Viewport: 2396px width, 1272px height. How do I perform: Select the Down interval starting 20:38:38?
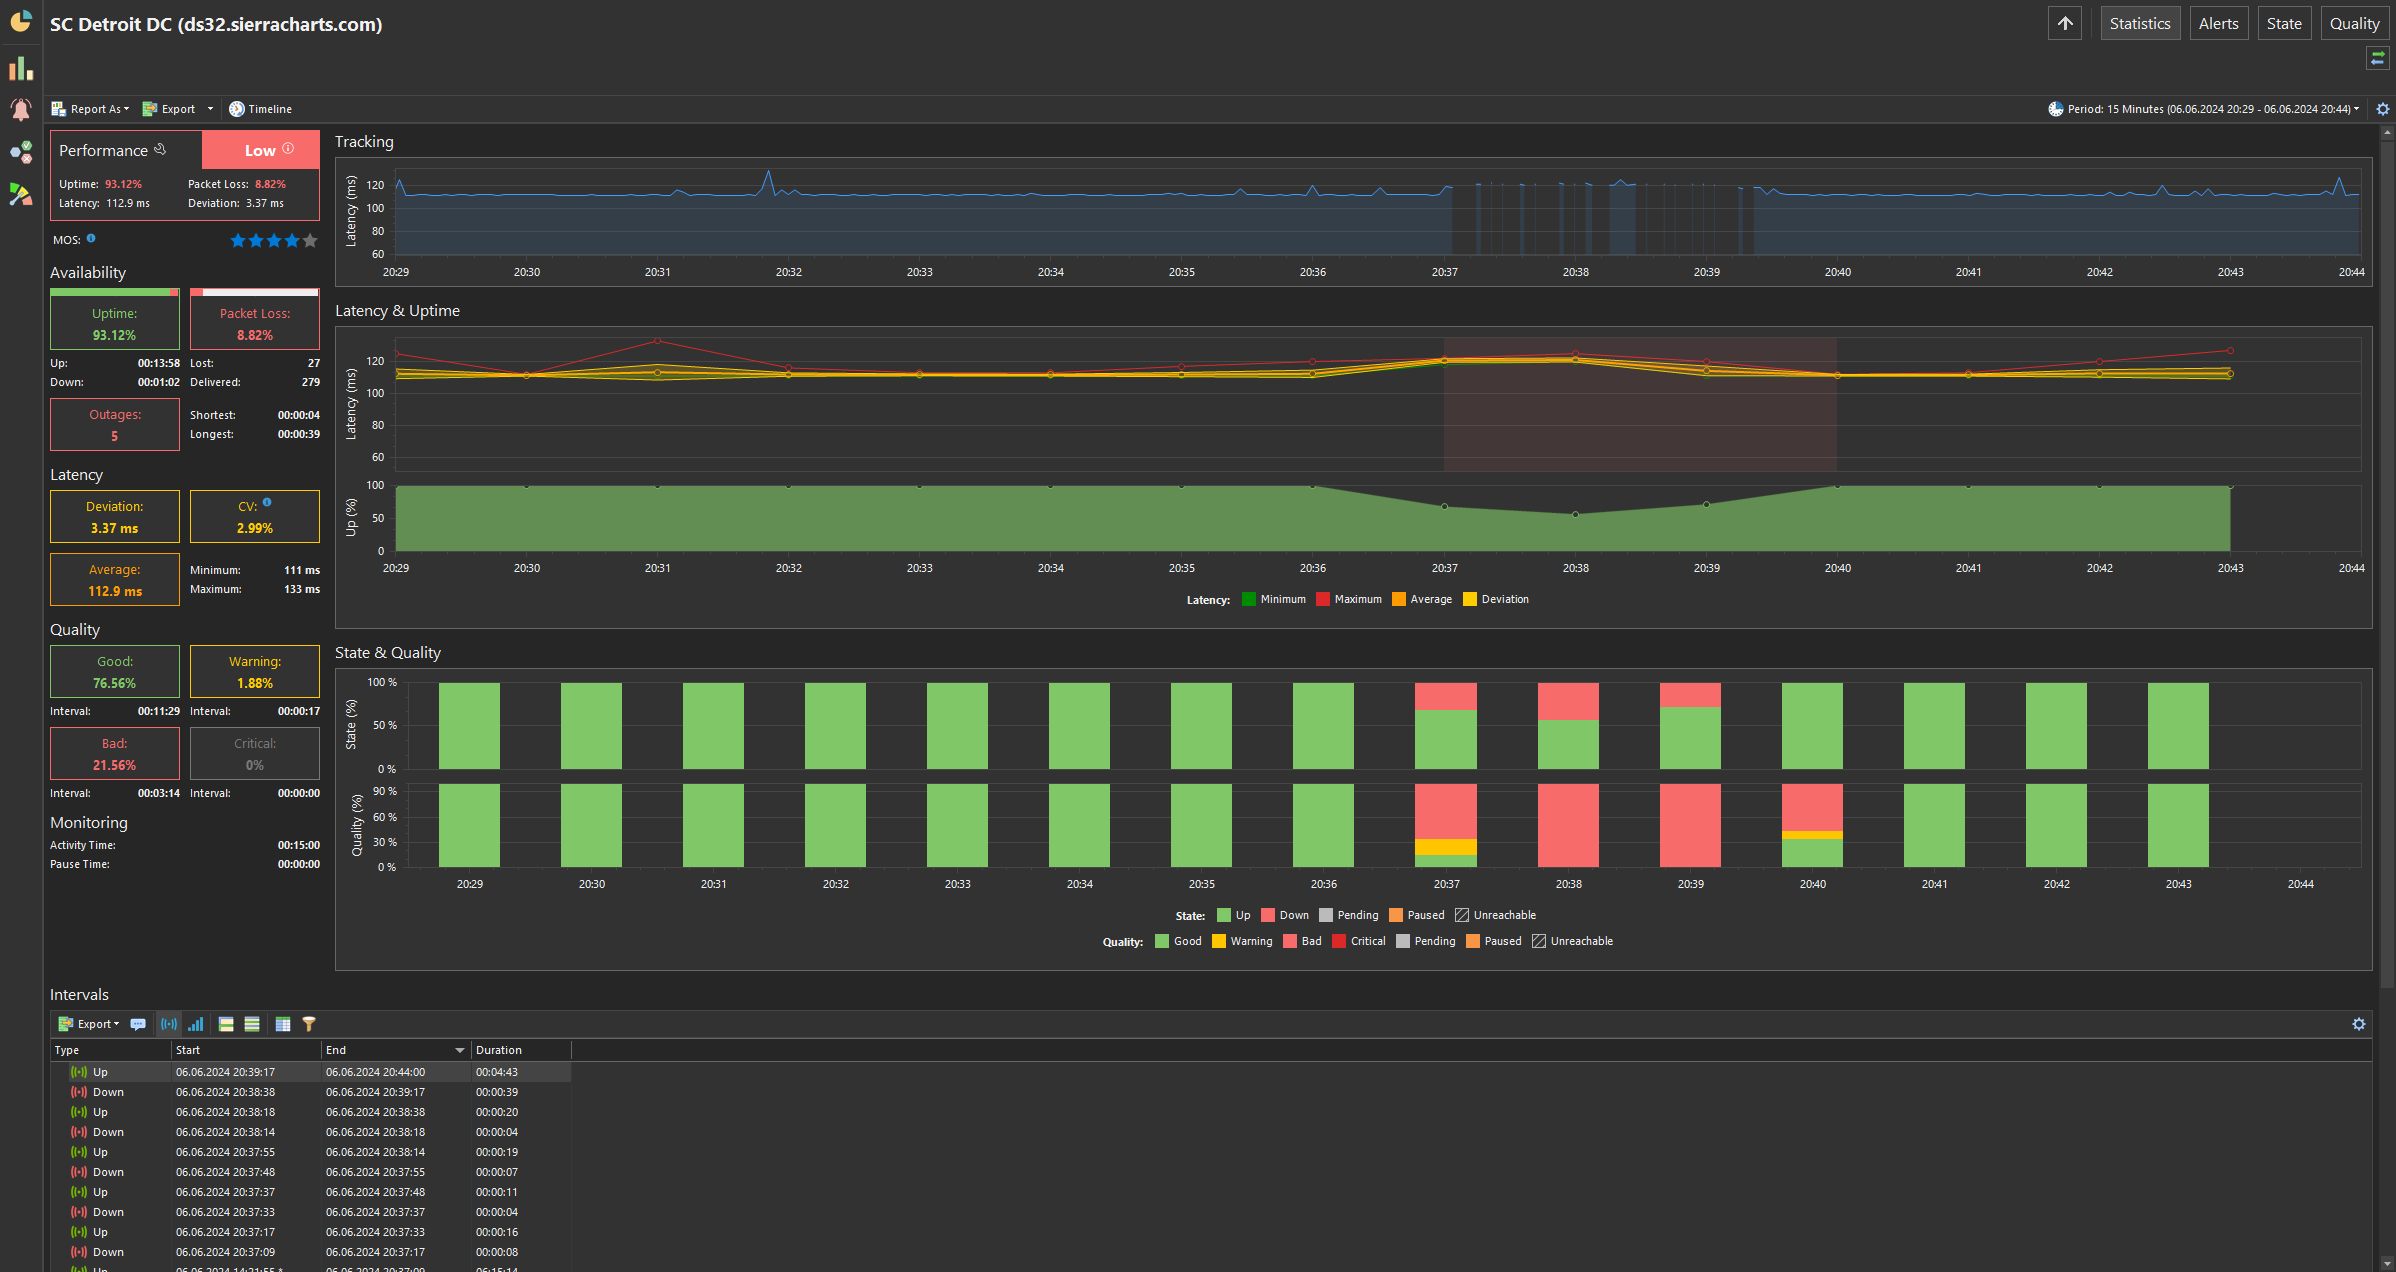226,1092
